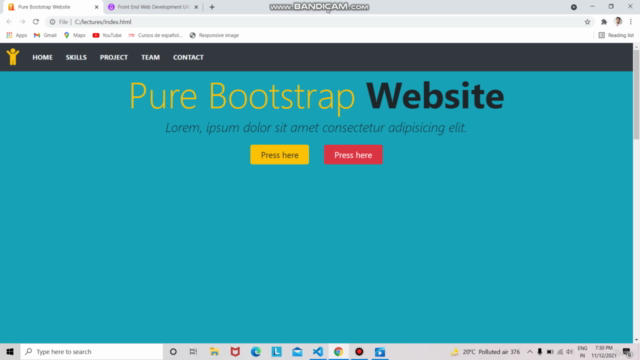Click the microphone icon in system tray
640x360 pixels.
tap(540, 351)
